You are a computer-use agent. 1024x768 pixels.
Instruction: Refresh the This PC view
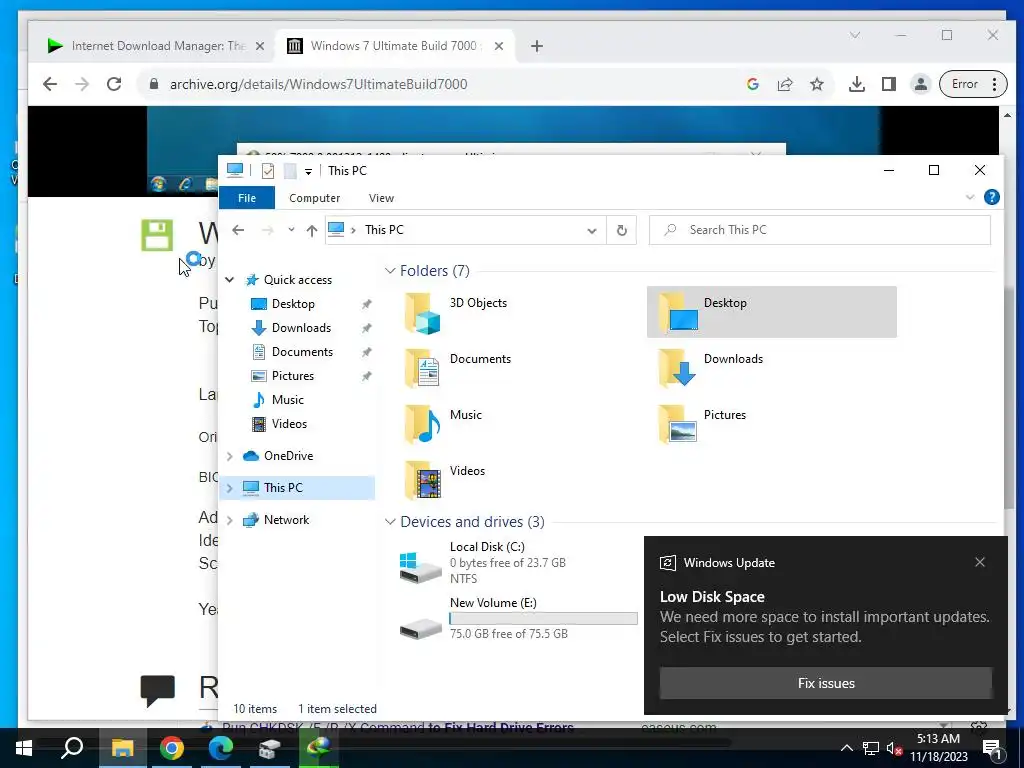point(622,230)
